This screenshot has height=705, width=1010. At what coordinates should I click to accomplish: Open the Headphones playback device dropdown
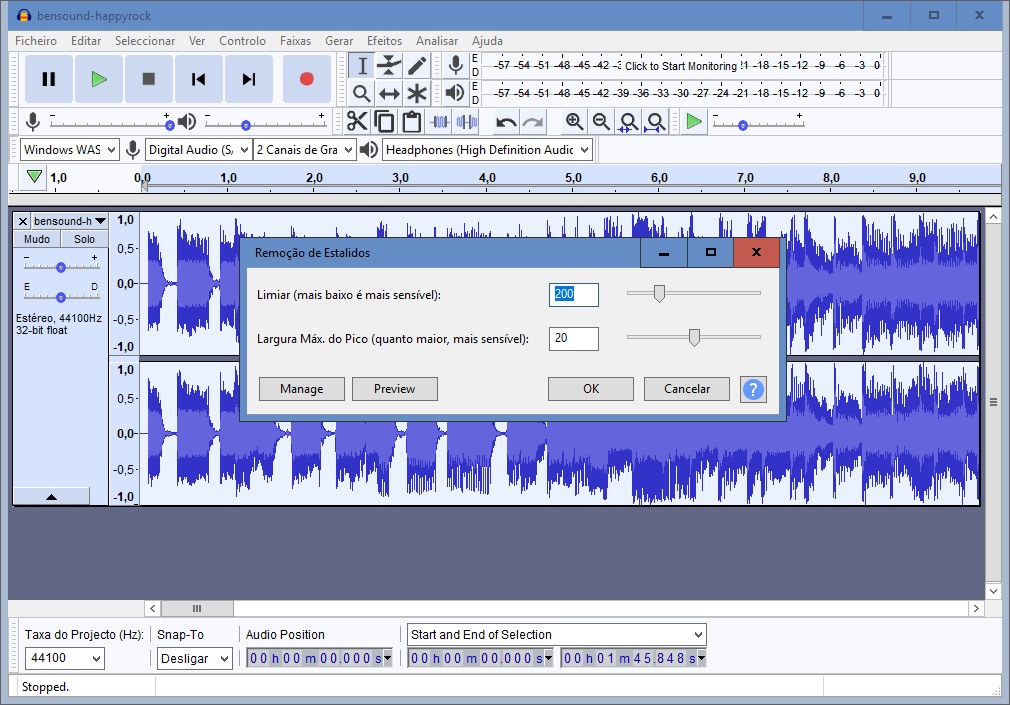[487, 150]
